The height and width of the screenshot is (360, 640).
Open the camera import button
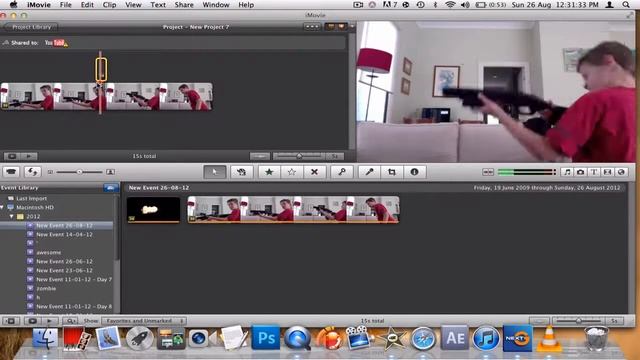pyautogui.click(x=11, y=172)
